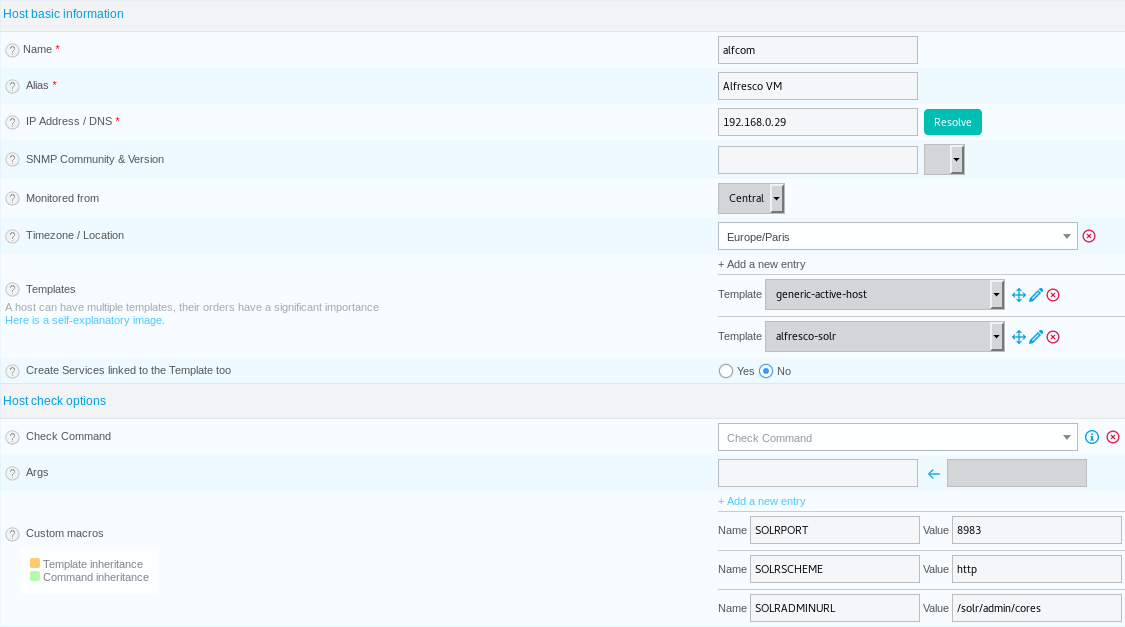
Task: Click the IP Address / DNS input field
Action: (x=817, y=122)
